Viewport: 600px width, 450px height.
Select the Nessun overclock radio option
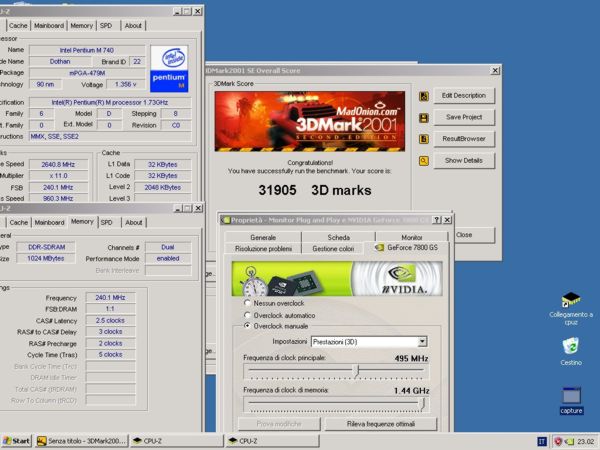pyautogui.click(x=249, y=302)
